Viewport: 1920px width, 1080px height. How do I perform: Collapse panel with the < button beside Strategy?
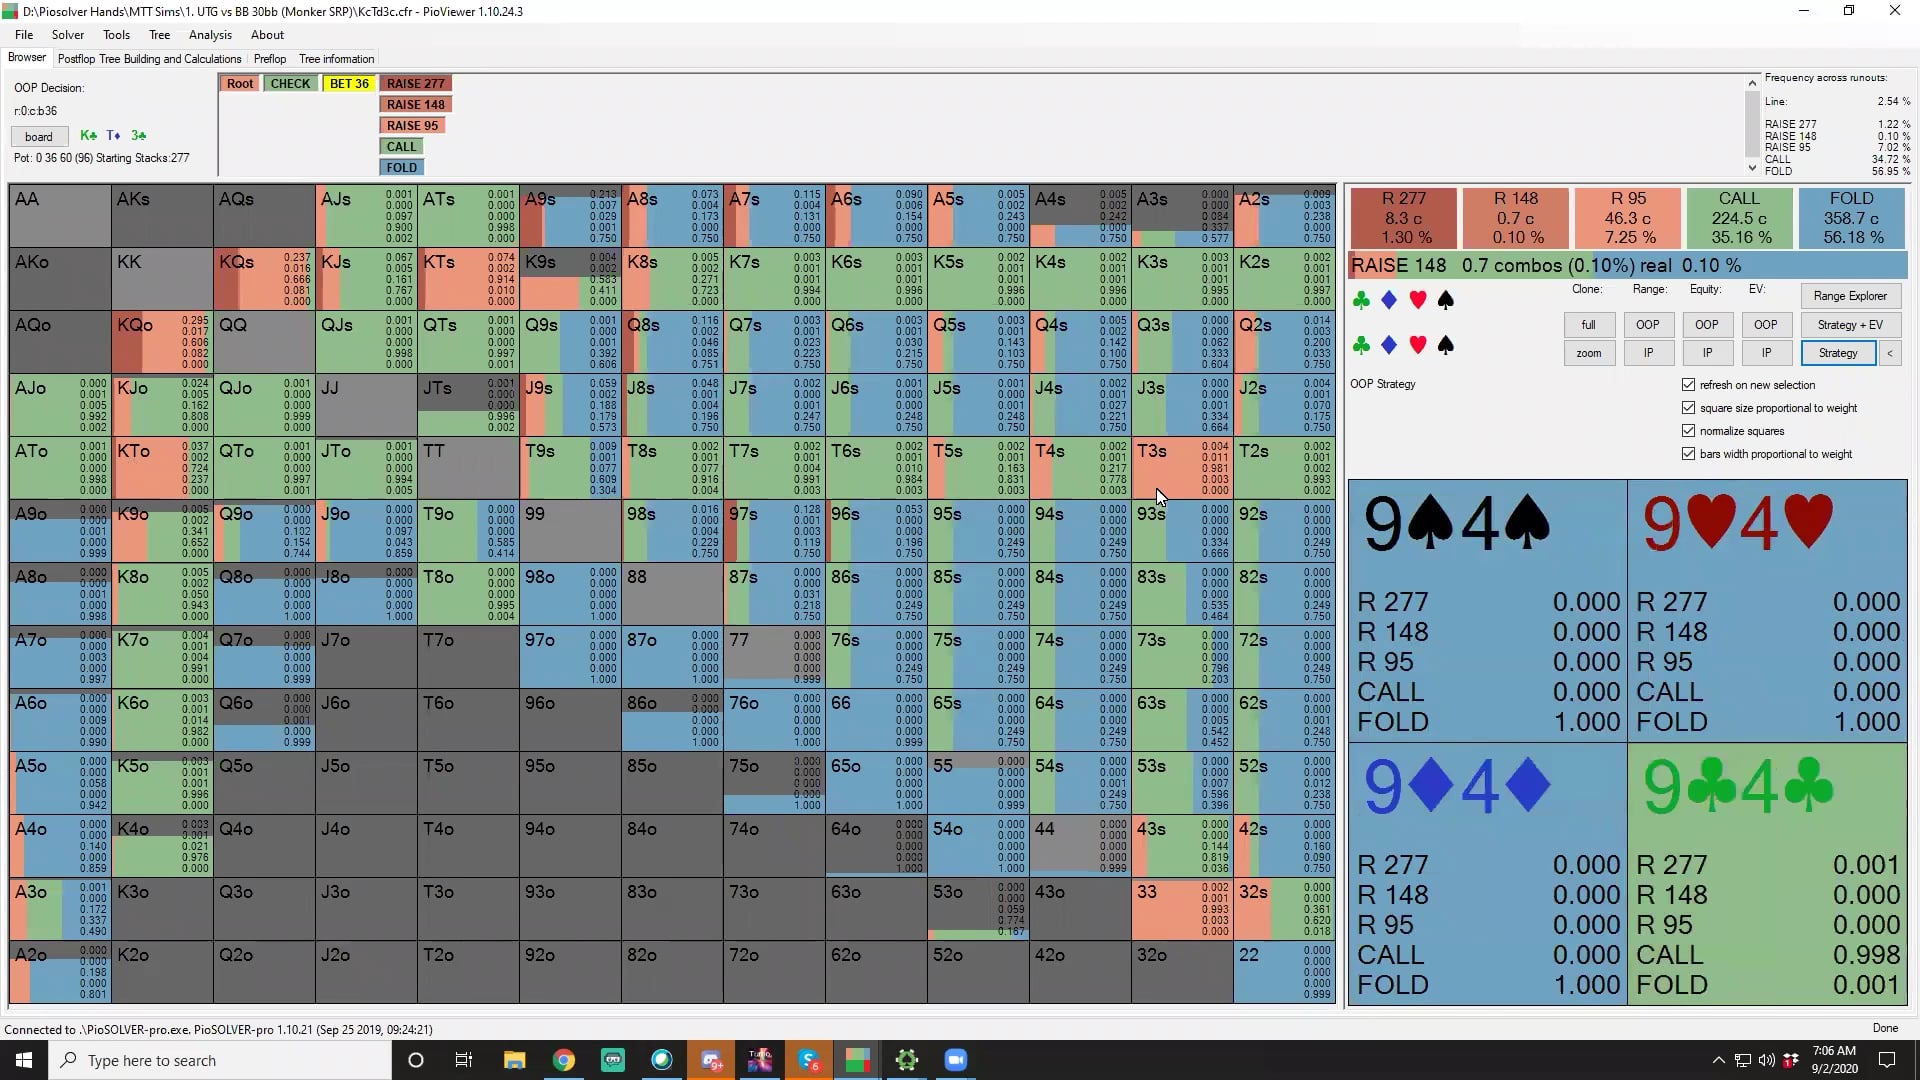[x=1889, y=353]
